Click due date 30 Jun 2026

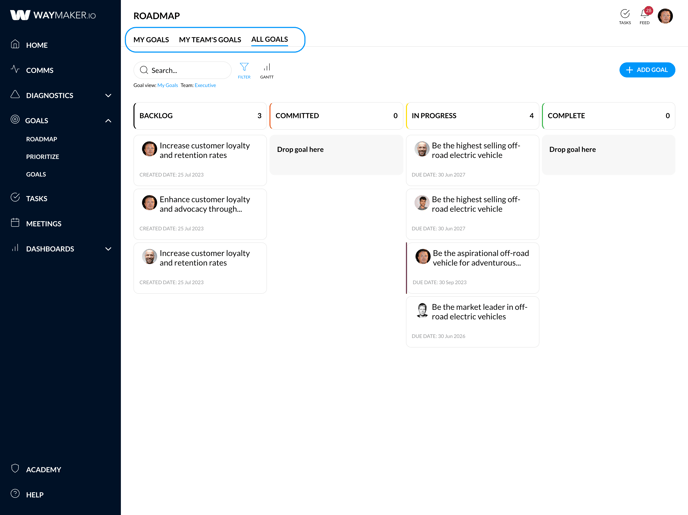coord(438,336)
